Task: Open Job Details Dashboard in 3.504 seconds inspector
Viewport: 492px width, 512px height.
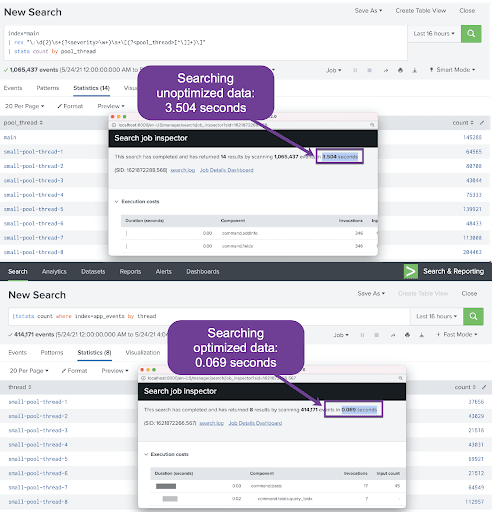Action: click(226, 170)
